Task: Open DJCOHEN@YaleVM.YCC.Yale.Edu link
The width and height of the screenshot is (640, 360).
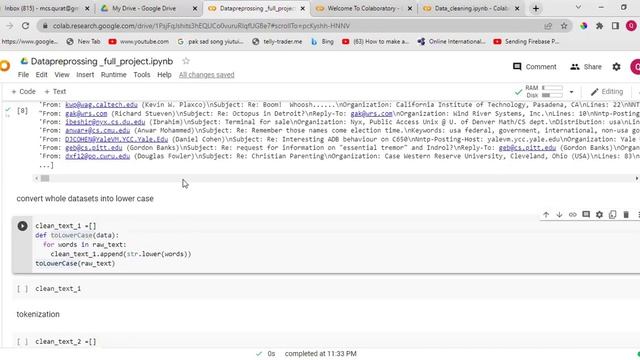Action: [x=116, y=139]
